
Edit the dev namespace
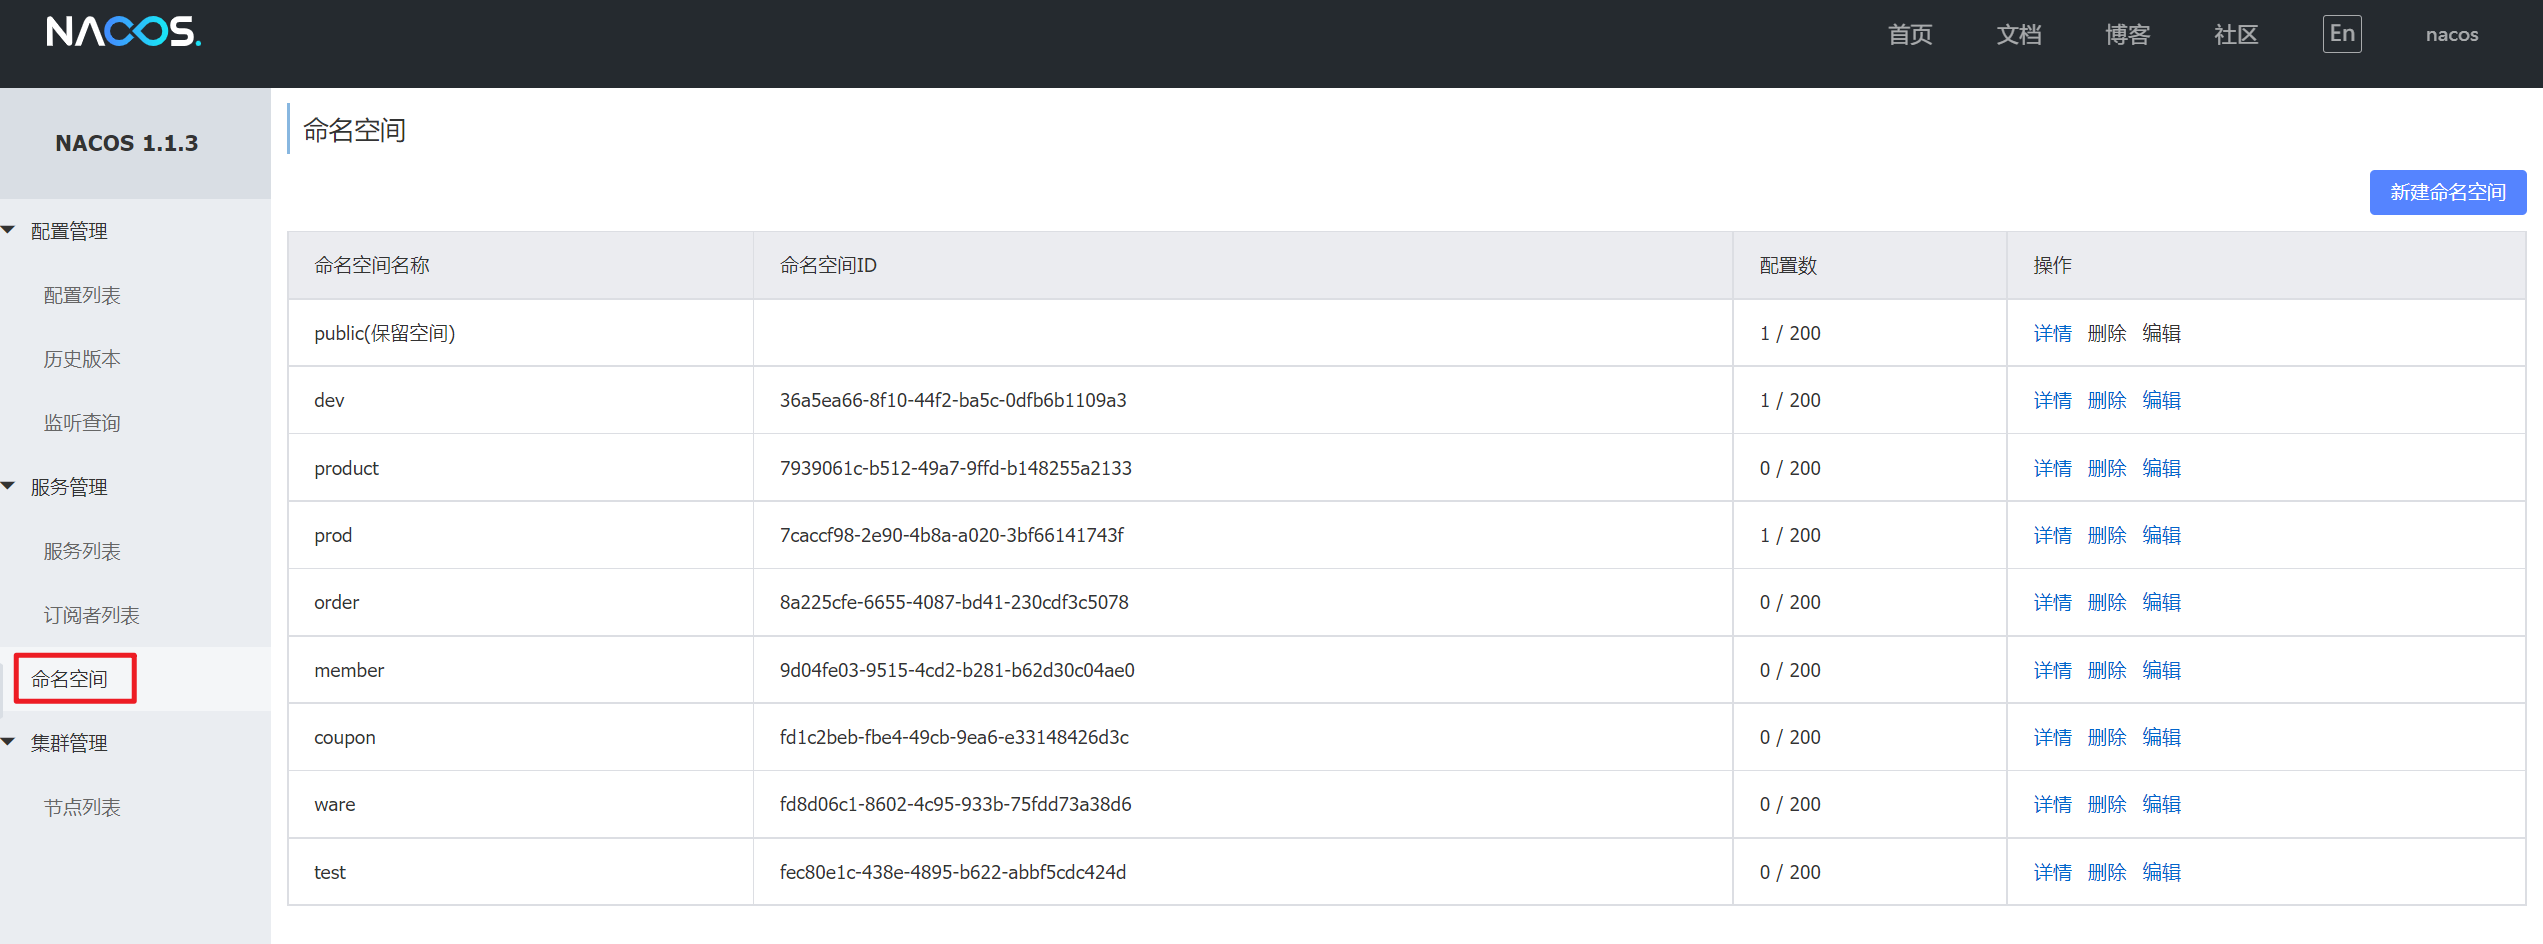coord(2162,400)
